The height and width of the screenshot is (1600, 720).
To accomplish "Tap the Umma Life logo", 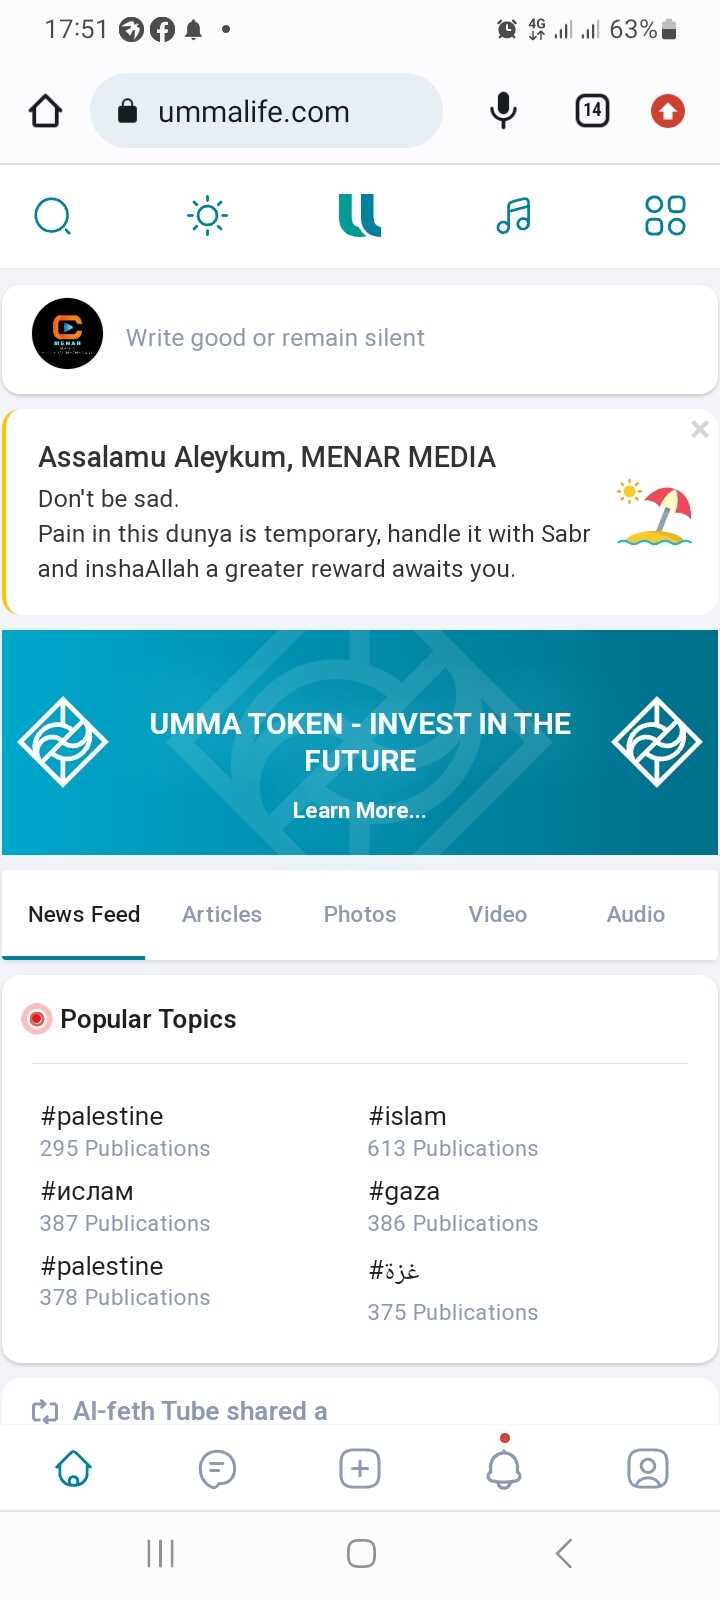I will [360, 215].
